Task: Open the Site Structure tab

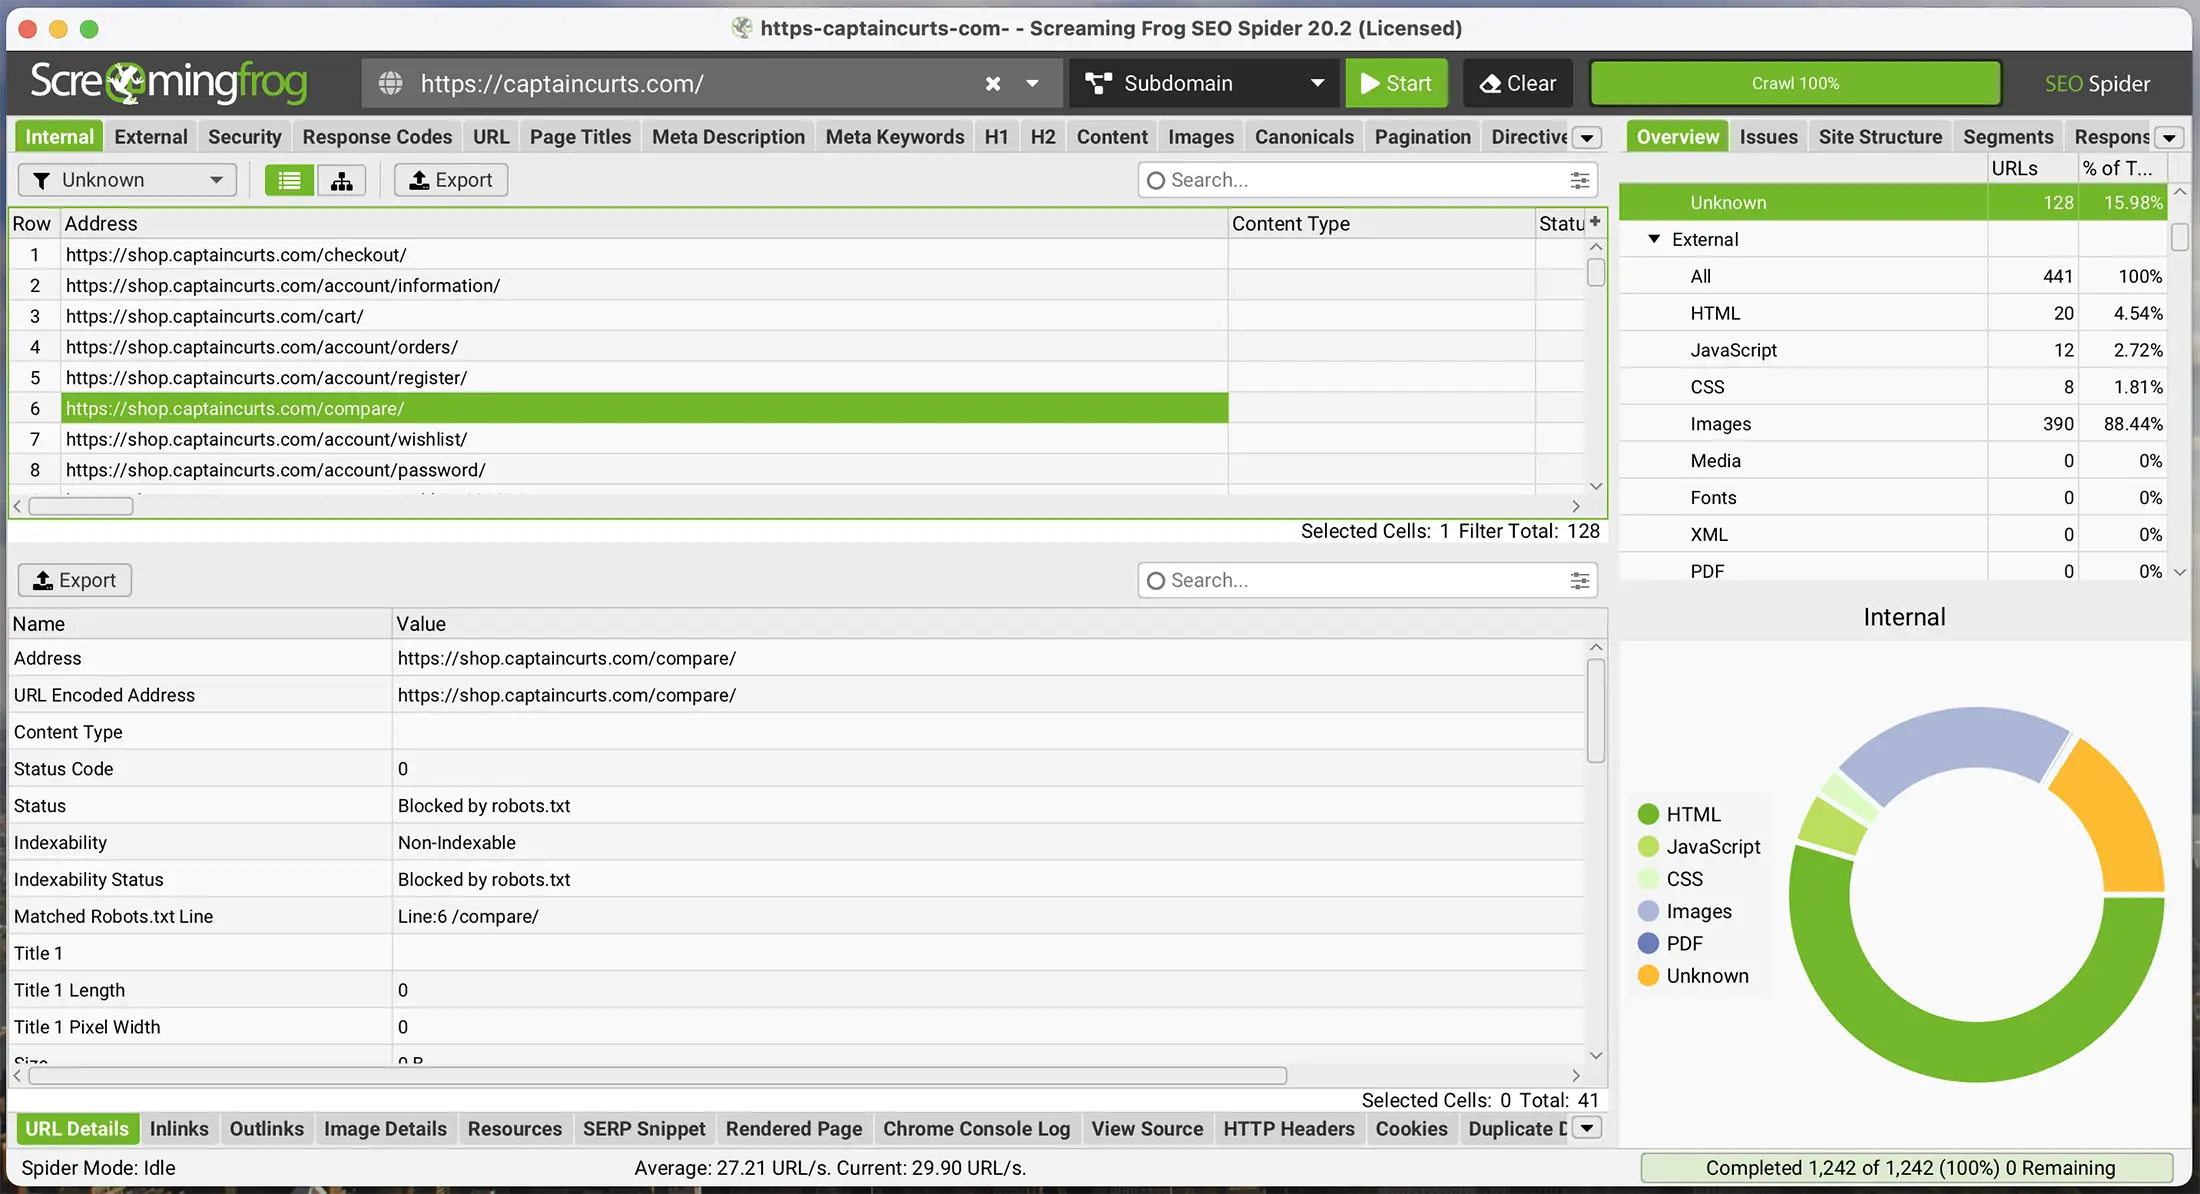Action: [x=1880, y=137]
